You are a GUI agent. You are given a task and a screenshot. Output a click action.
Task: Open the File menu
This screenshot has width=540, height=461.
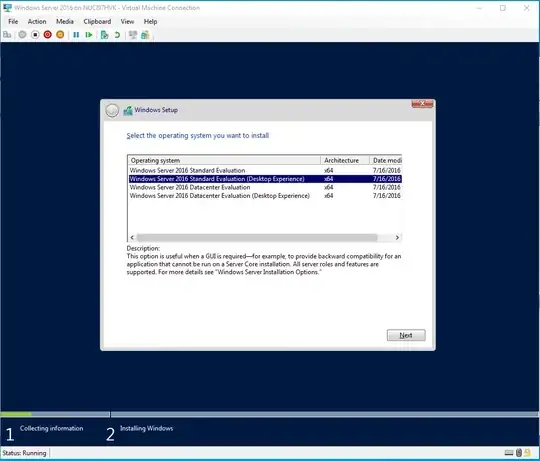pyautogui.click(x=13, y=21)
